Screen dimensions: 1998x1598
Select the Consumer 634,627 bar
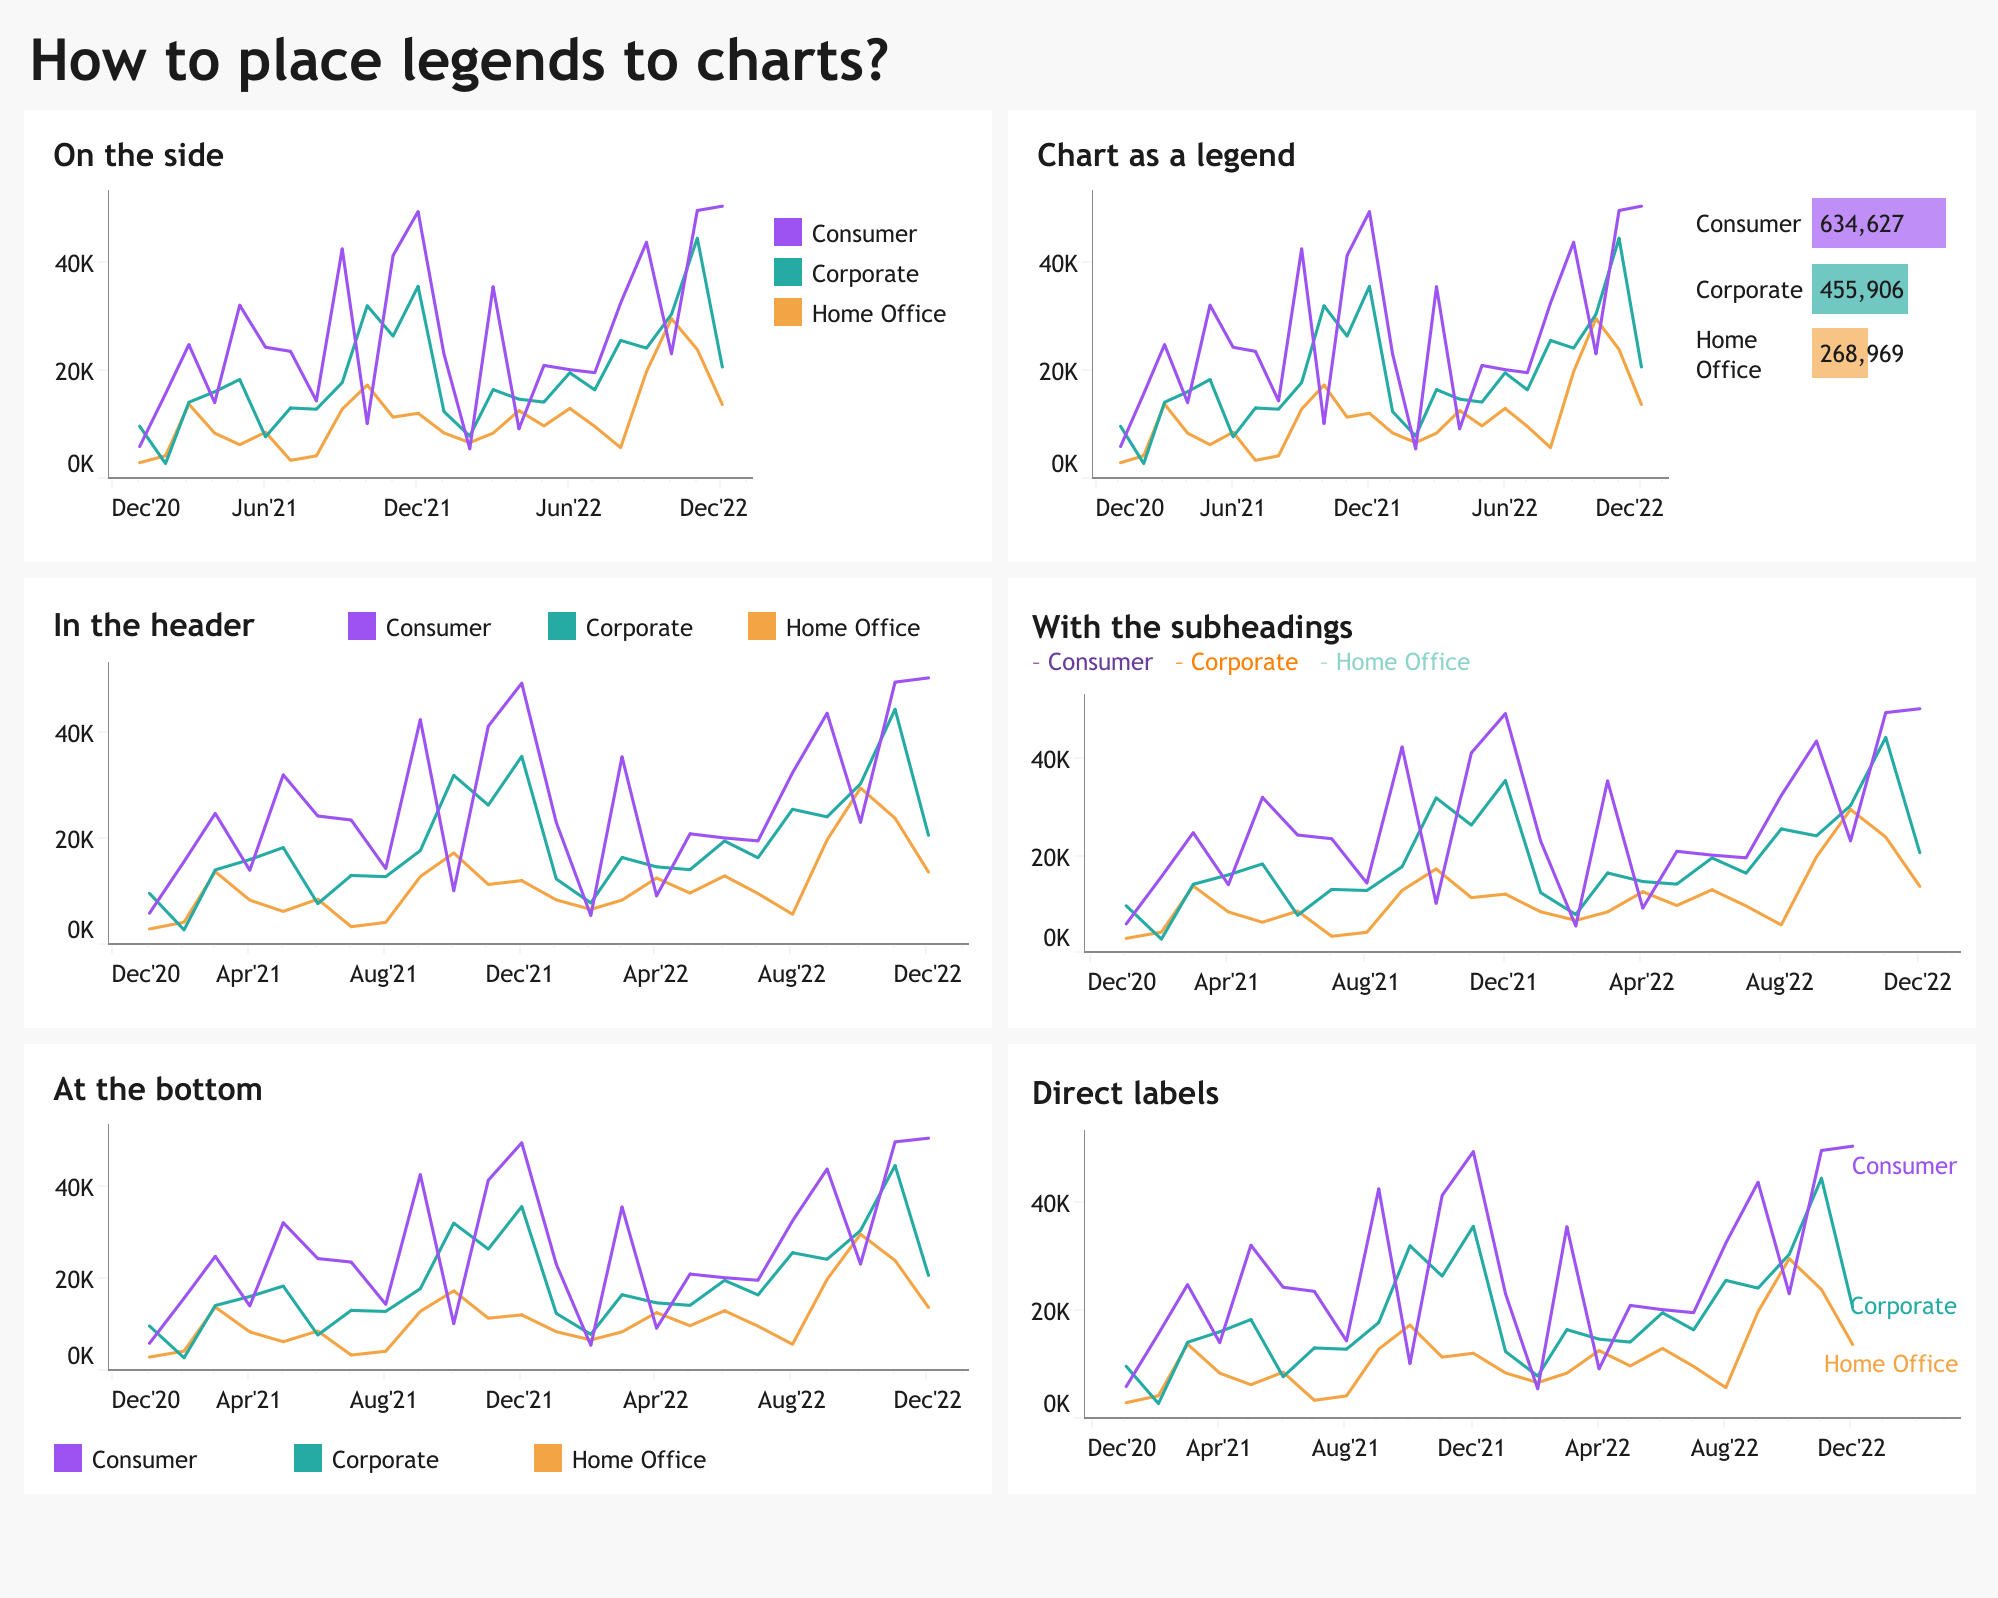tap(1878, 223)
